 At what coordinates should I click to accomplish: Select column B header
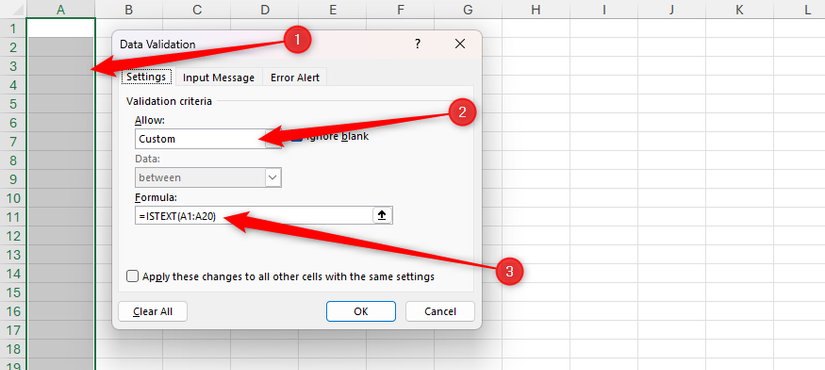coord(129,9)
